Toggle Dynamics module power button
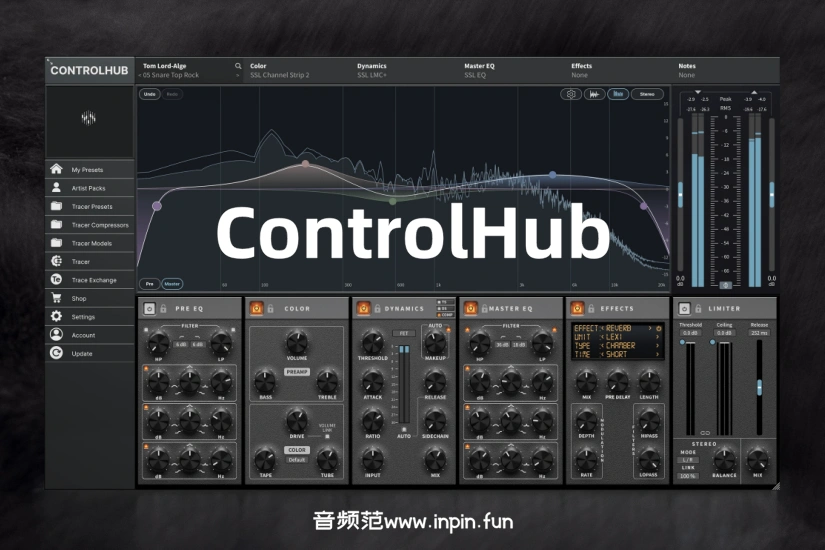This screenshot has width=825, height=550. pyautogui.click(x=364, y=308)
